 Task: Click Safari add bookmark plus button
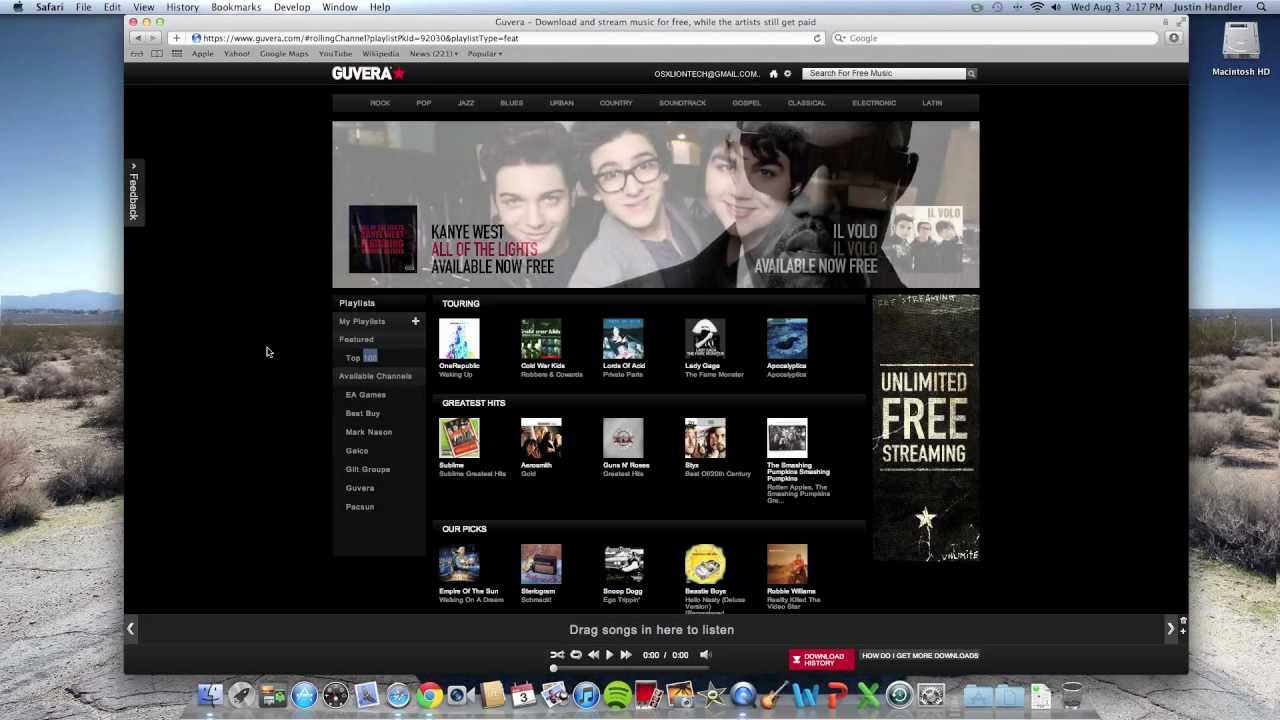pos(176,38)
